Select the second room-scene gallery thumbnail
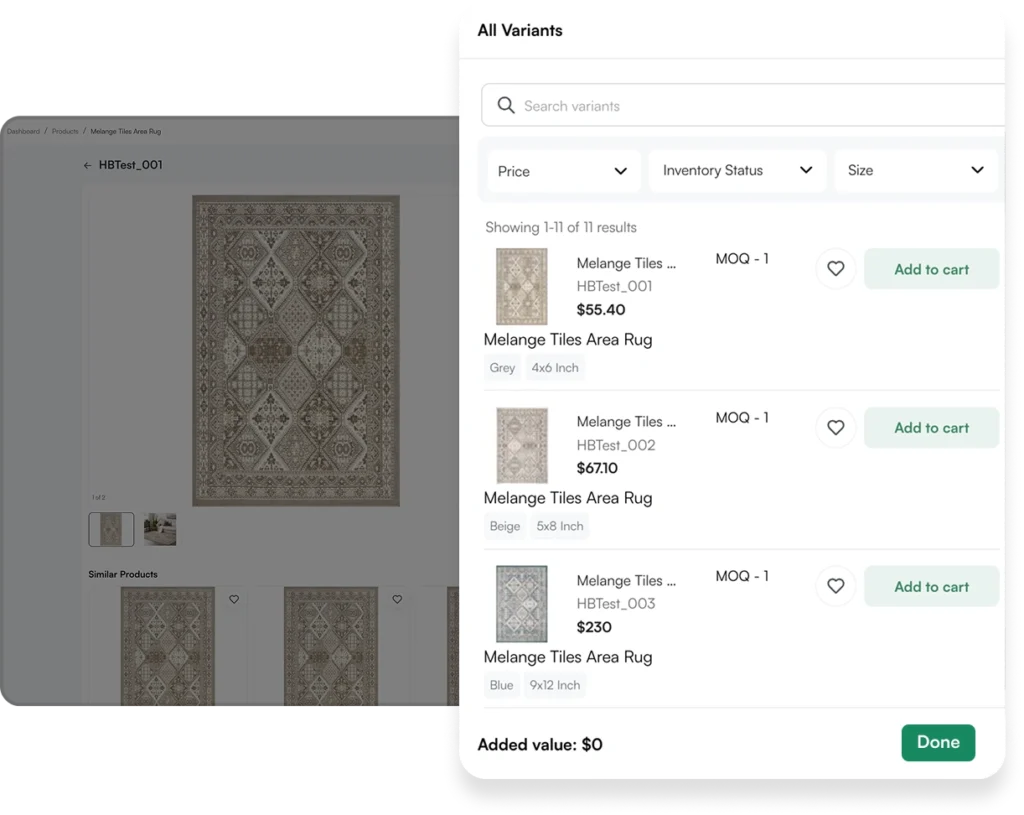Viewport: 1024px width, 815px height. 160,530
